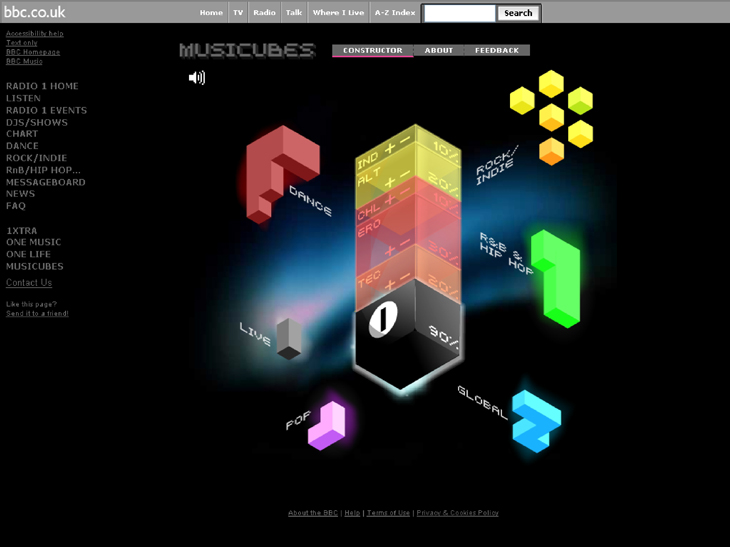This screenshot has width=730, height=547.
Task: Open Rock/Indie sidebar link
Action: [37, 158]
